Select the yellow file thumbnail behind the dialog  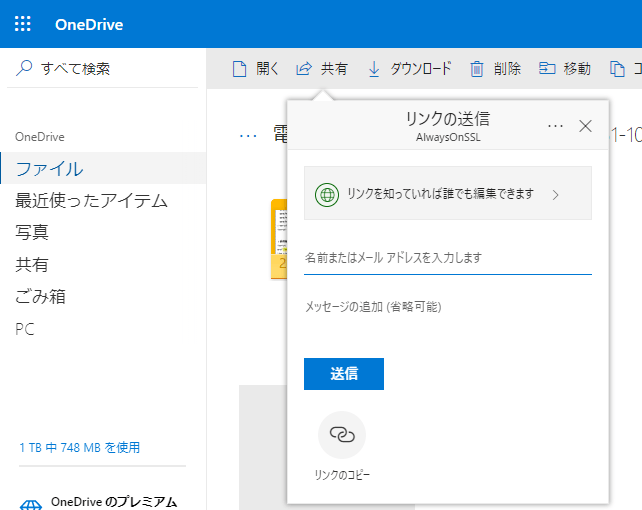pos(279,239)
